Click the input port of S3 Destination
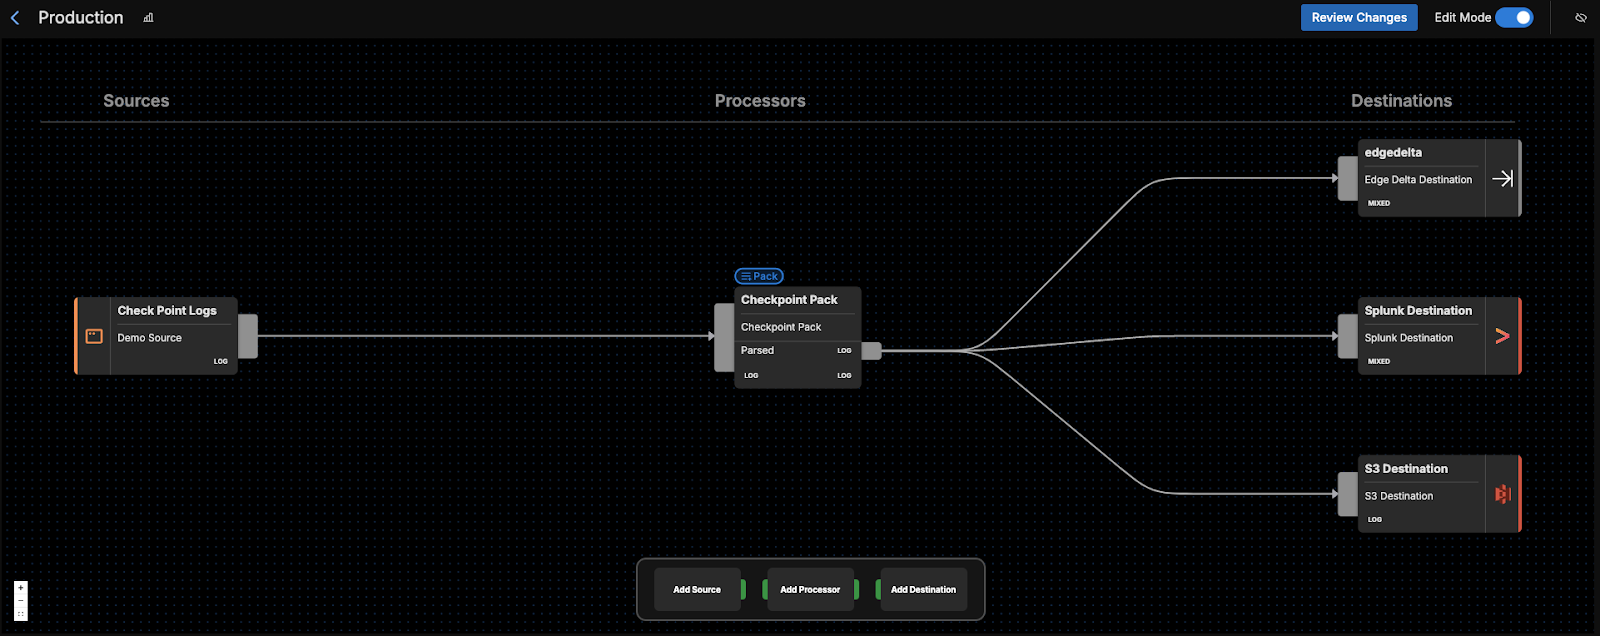The height and width of the screenshot is (636, 1600). [1348, 494]
